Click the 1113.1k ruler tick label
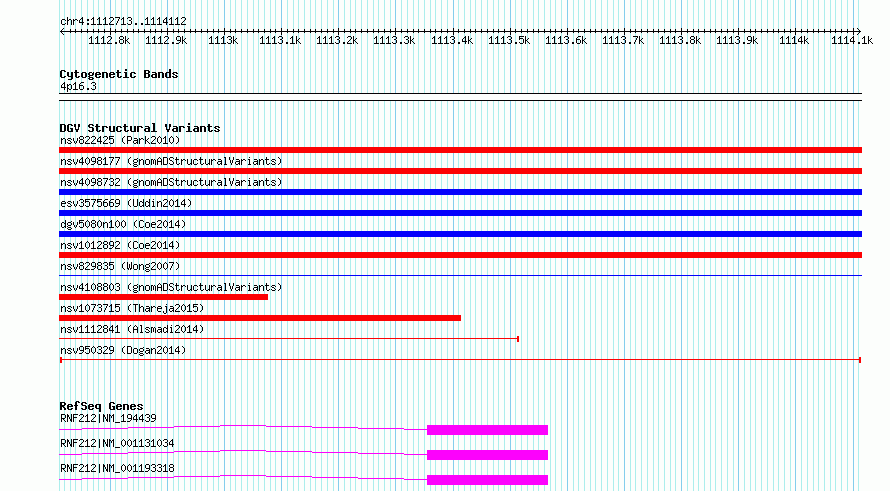Screen dimensions: 890x491 click(280, 40)
